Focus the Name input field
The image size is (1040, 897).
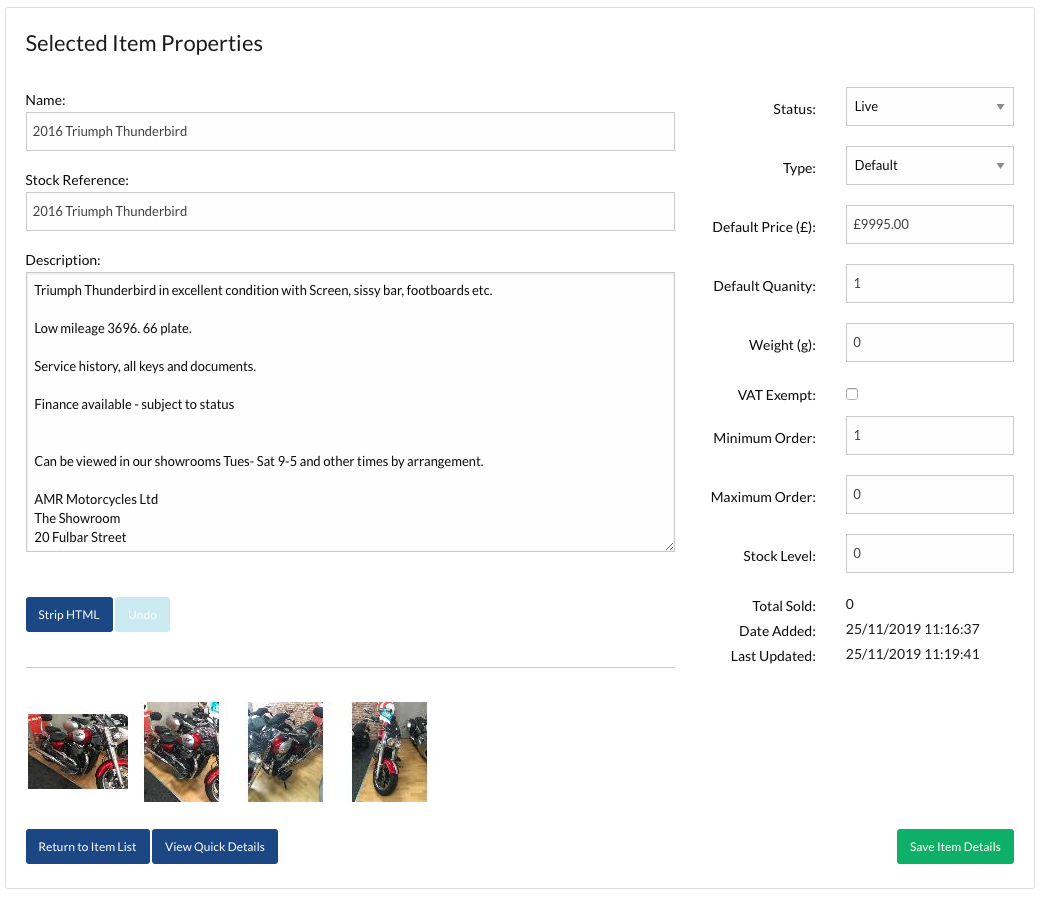(x=350, y=132)
